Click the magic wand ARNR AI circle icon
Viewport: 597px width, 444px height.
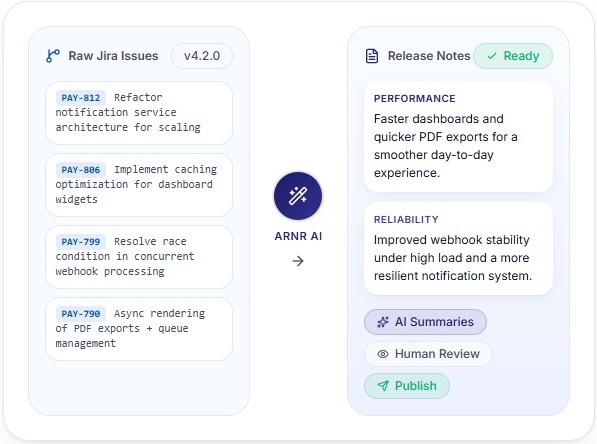(298, 196)
